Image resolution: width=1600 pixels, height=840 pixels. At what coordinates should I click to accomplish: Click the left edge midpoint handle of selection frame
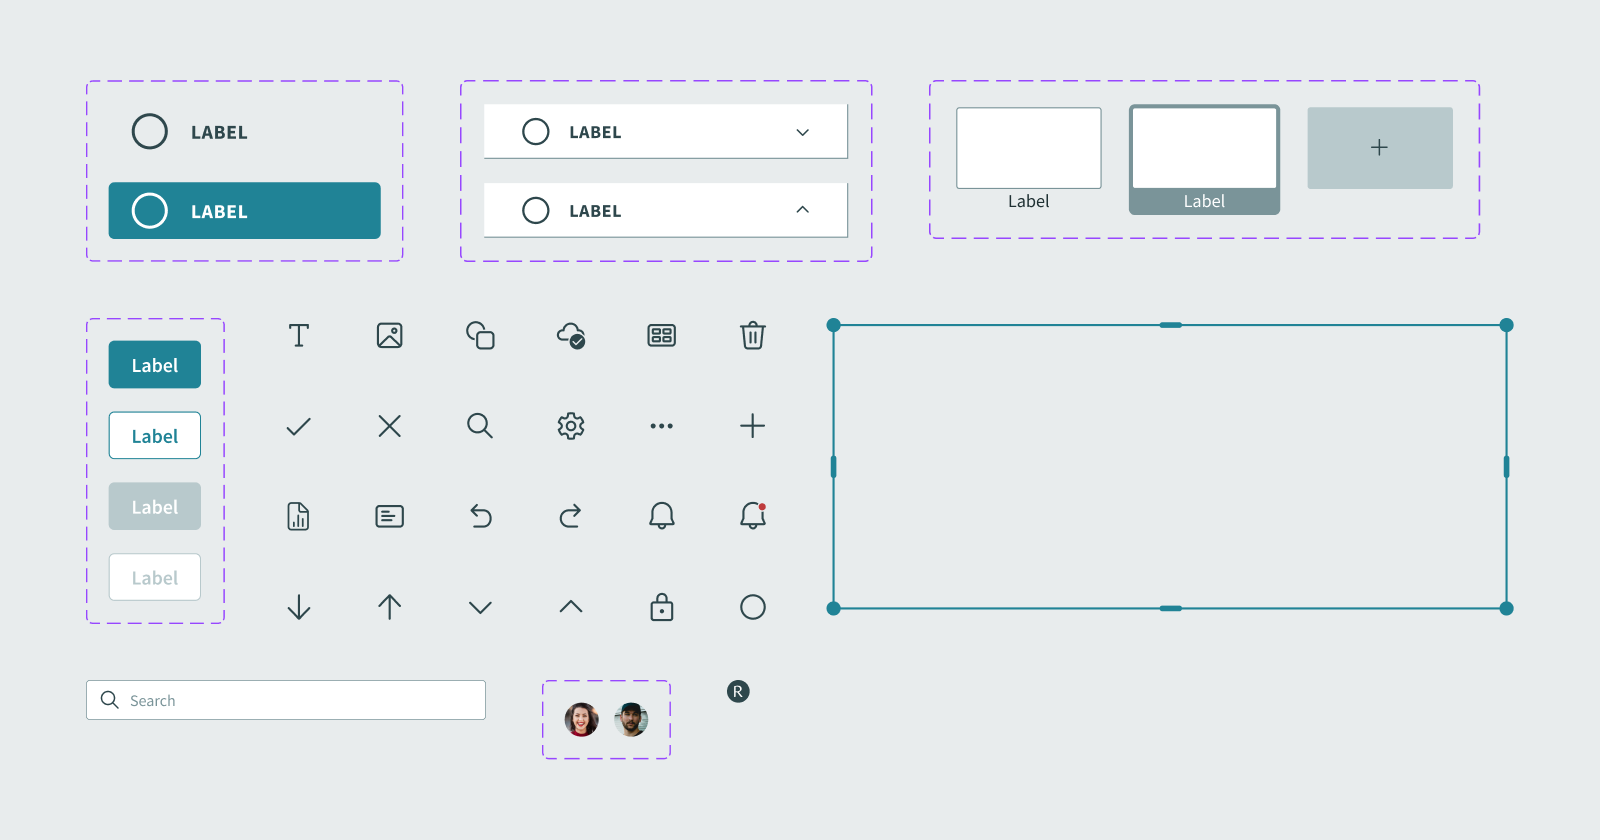[834, 467]
